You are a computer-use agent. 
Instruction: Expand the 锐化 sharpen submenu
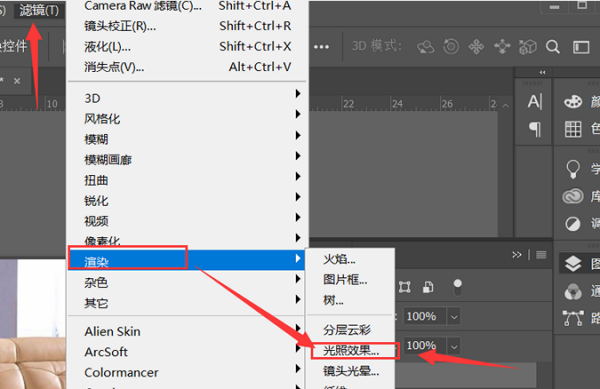coord(188,200)
